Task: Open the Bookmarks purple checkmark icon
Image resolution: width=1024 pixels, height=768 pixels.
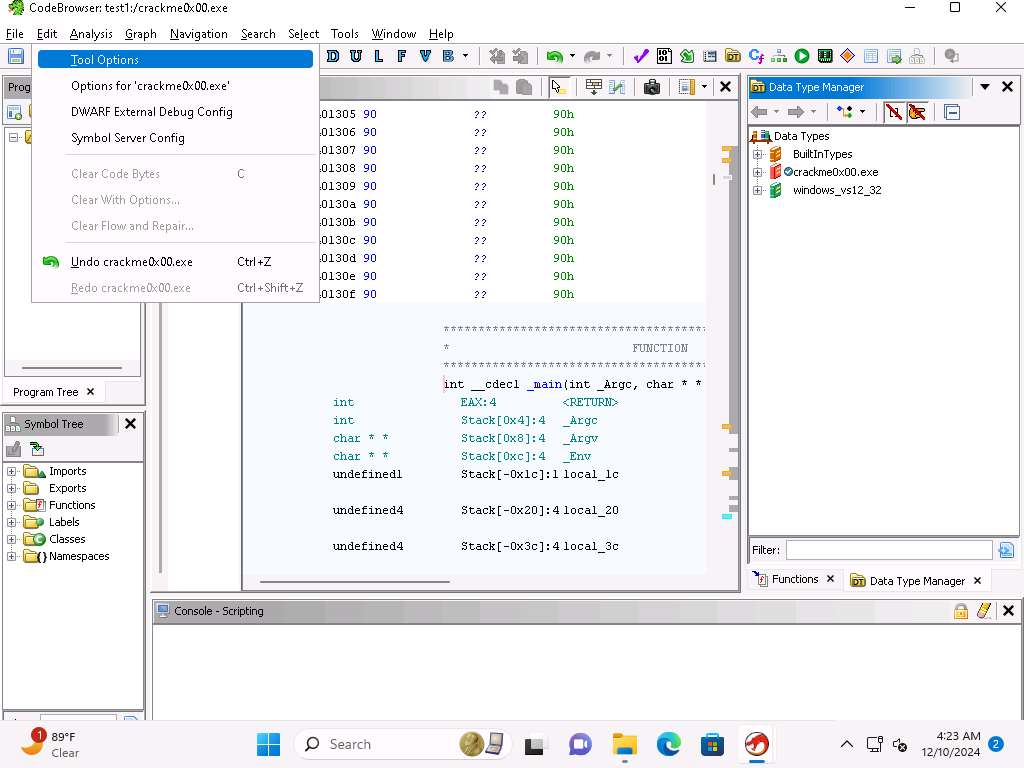Action: (641, 57)
